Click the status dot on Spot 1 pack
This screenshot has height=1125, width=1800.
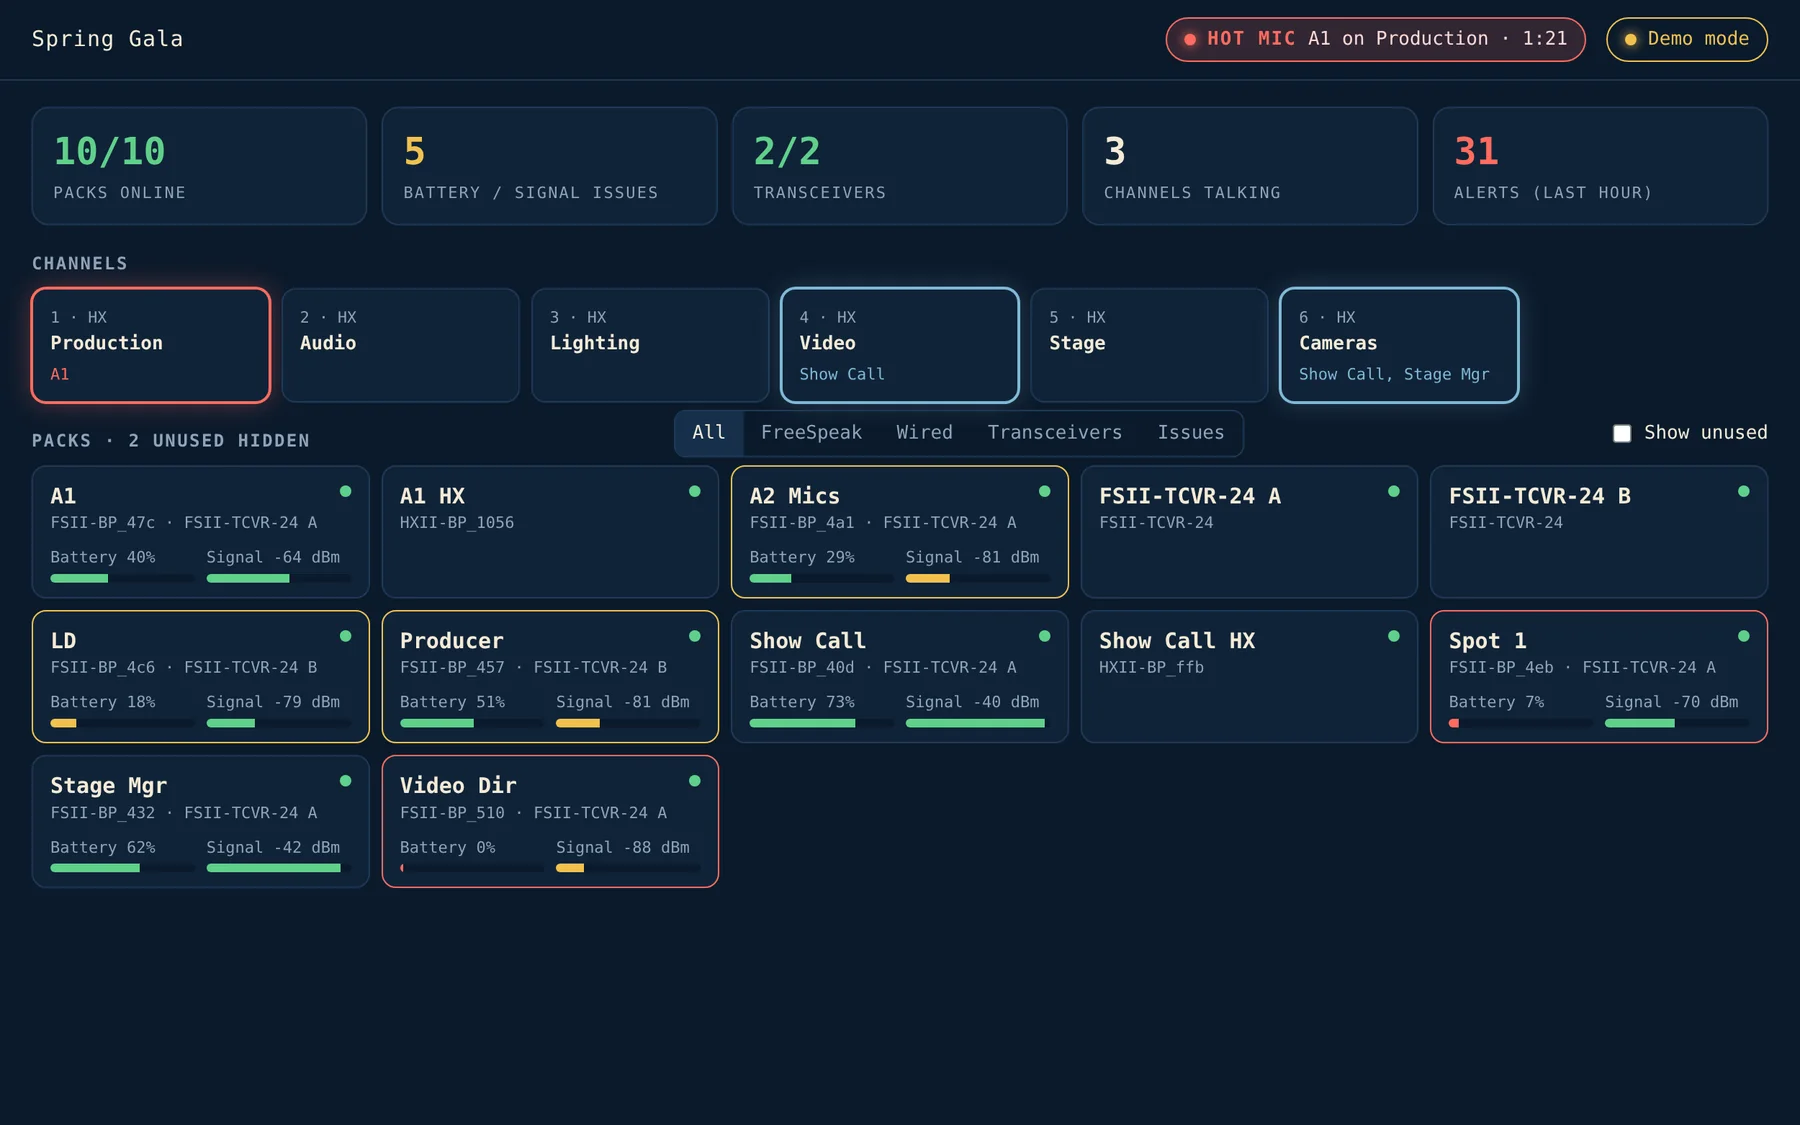pos(1743,636)
